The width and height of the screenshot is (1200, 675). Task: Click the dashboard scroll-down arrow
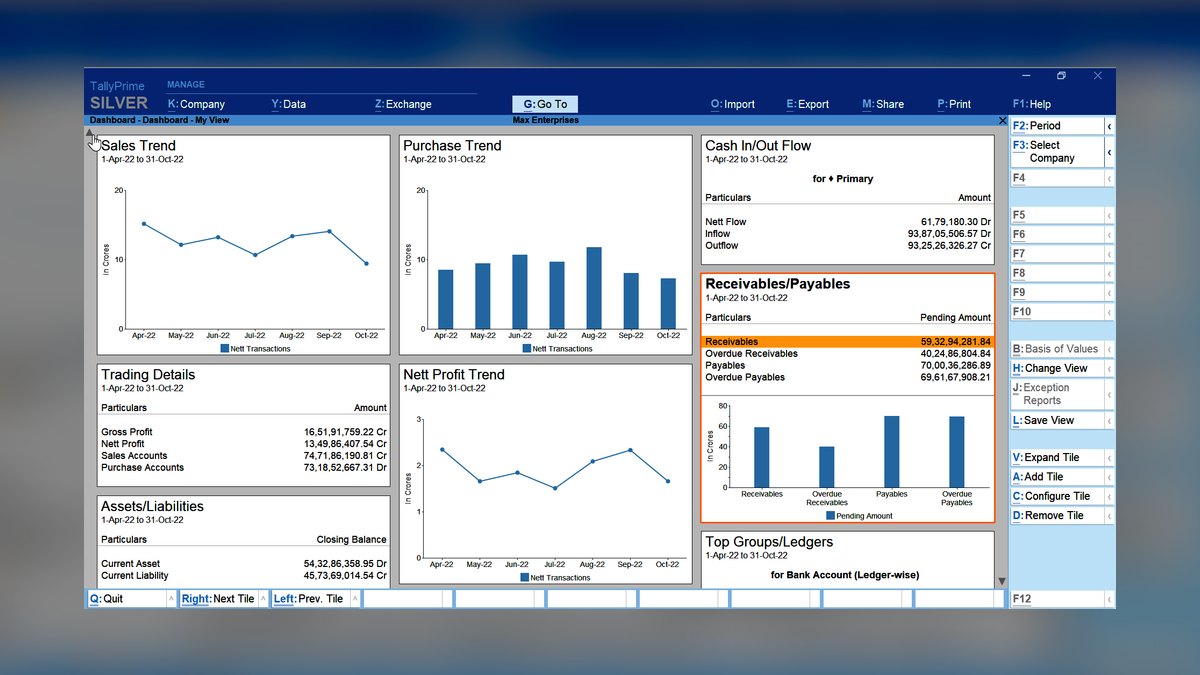[1002, 582]
